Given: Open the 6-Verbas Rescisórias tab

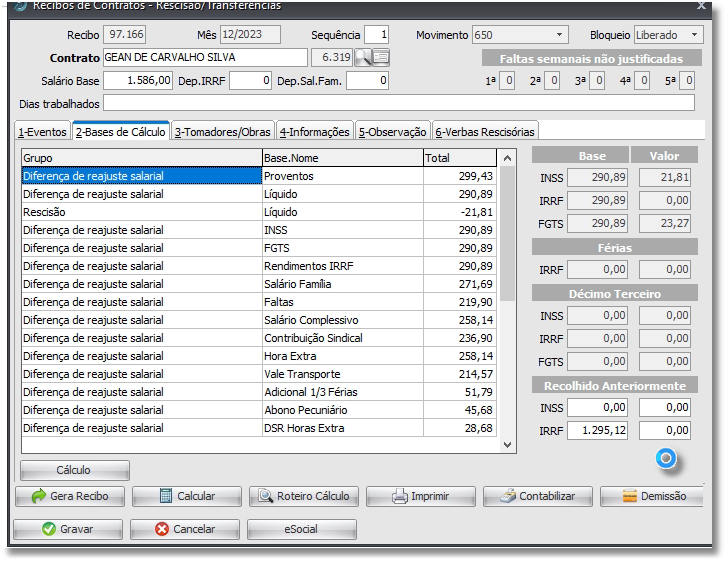Looking at the screenshot, I should 485,132.
